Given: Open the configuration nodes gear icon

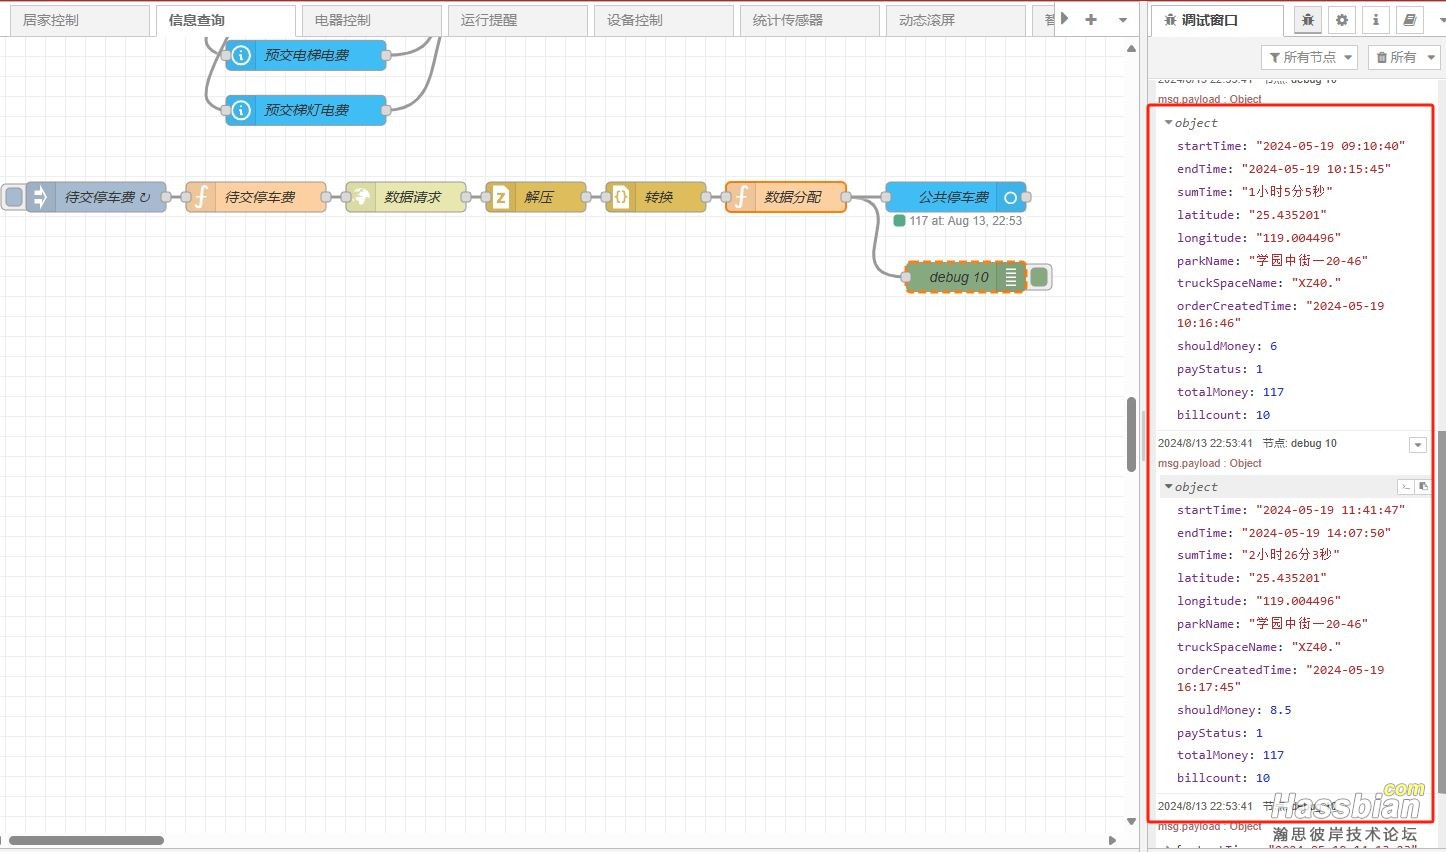Looking at the screenshot, I should pyautogui.click(x=1342, y=20).
